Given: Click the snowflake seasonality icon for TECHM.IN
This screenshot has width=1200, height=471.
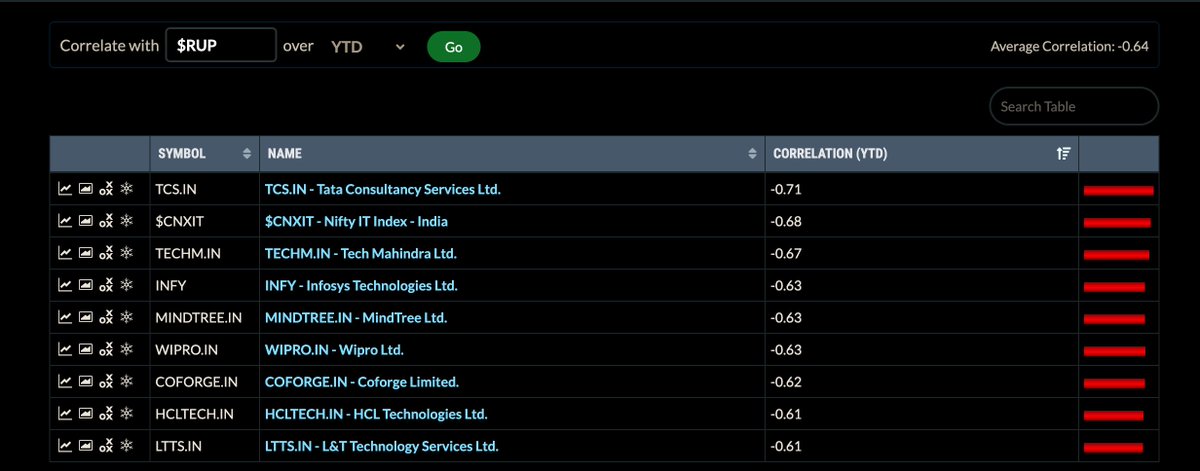Looking at the screenshot, I should 126,253.
